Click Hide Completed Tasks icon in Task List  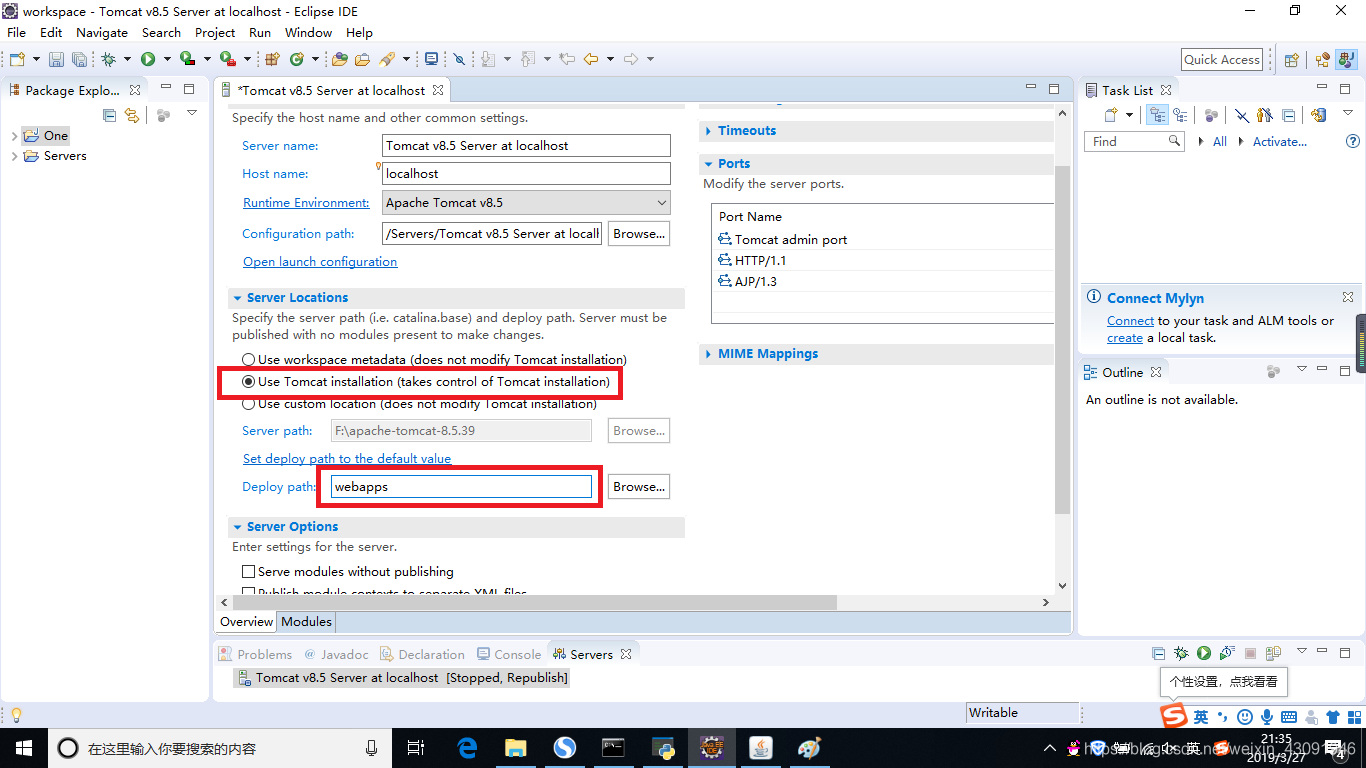click(1241, 115)
